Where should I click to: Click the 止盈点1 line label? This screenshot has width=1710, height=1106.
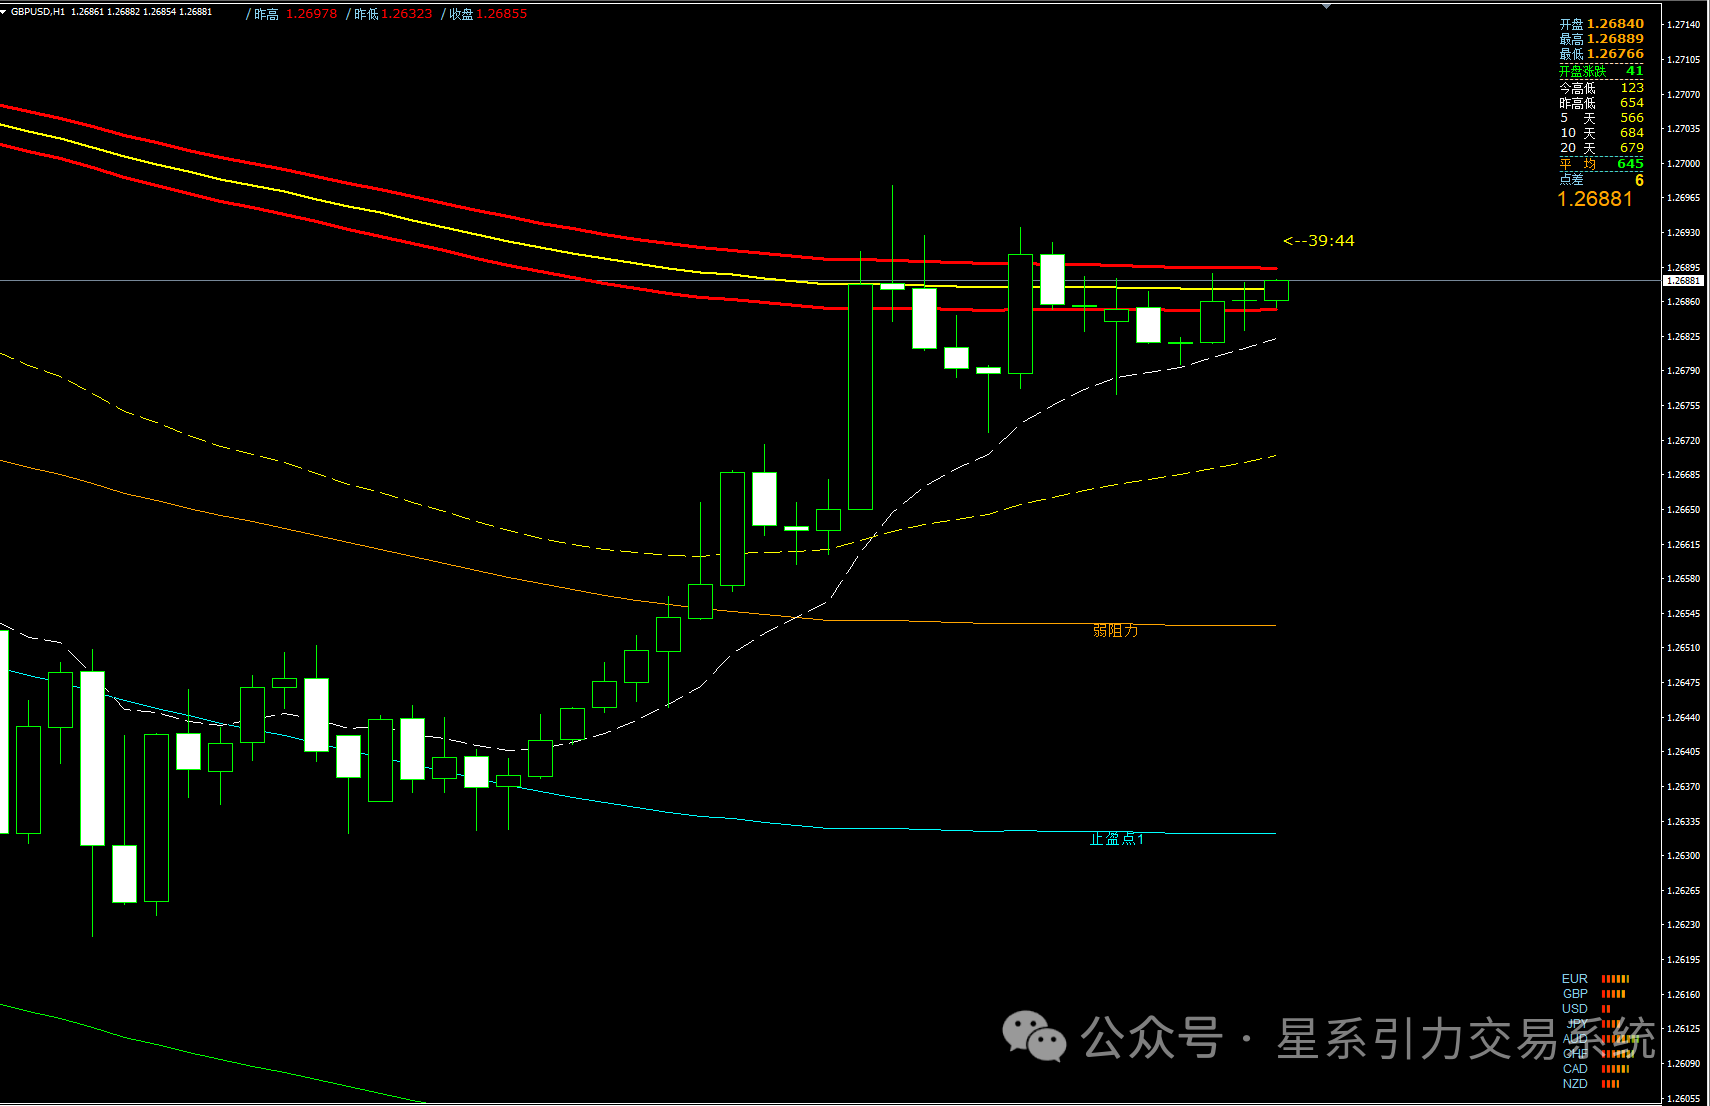[1116, 839]
